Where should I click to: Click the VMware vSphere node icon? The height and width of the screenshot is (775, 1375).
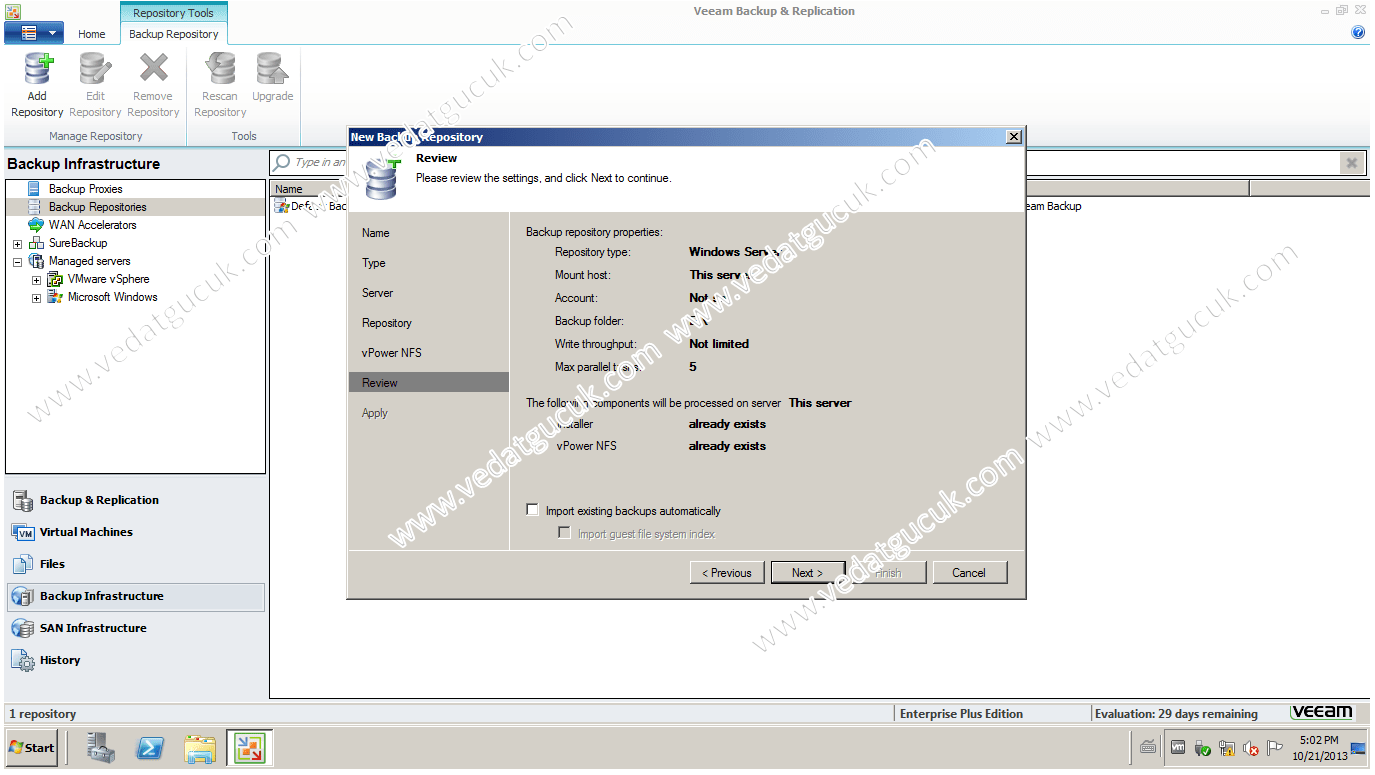54,279
